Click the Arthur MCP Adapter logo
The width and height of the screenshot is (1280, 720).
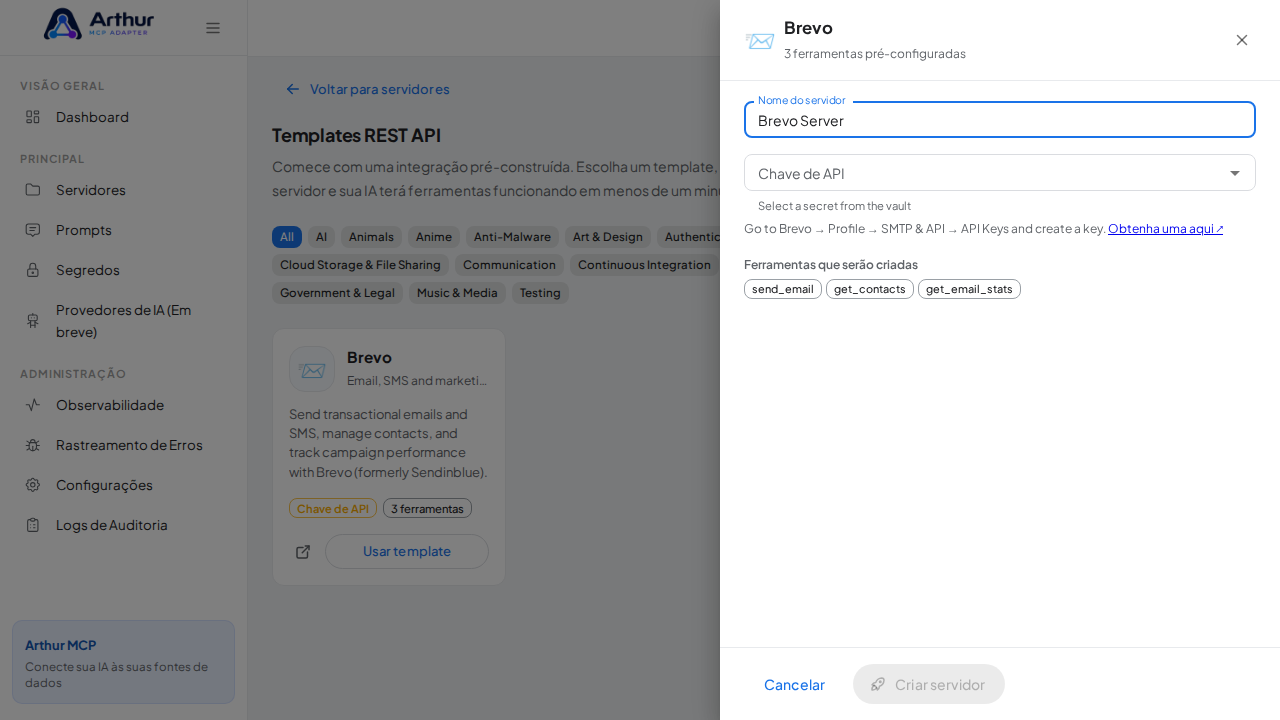click(99, 24)
